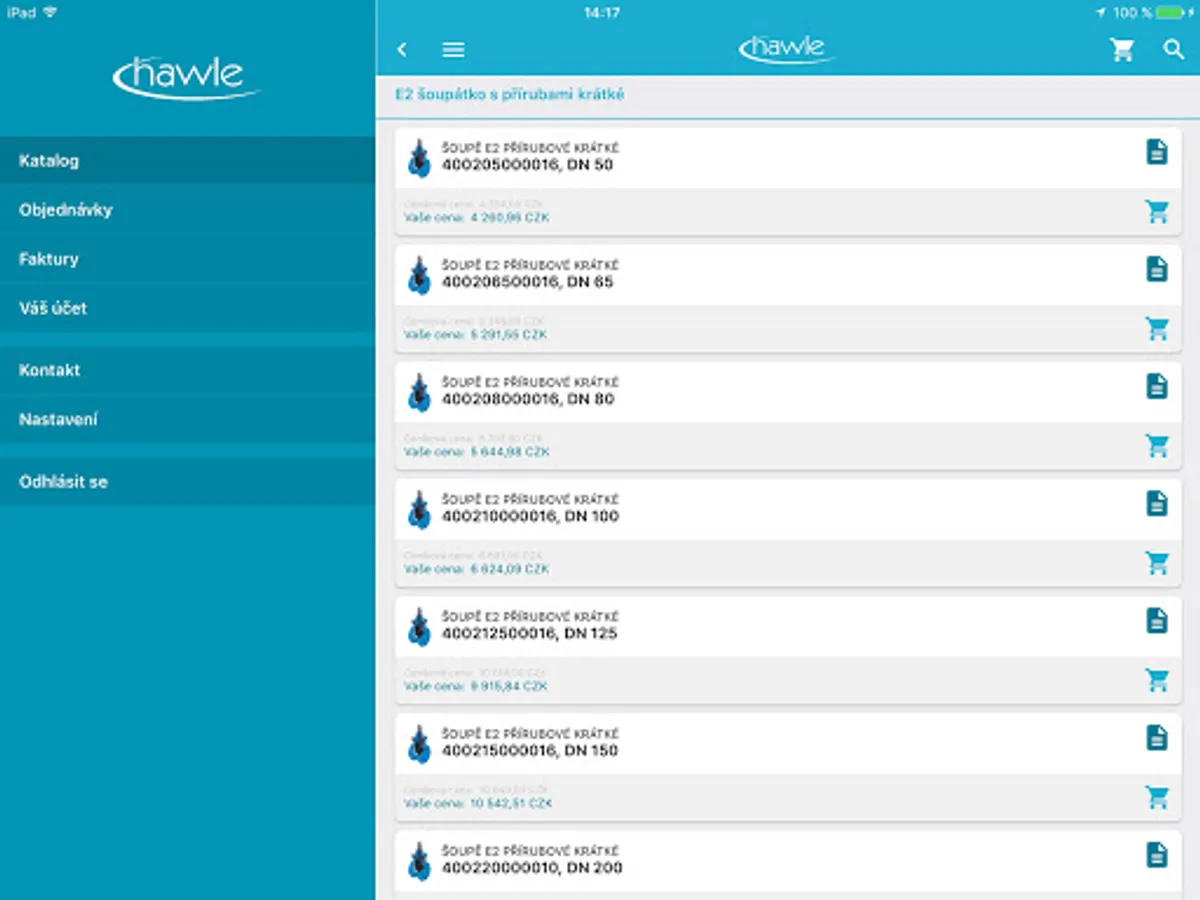The width and height of the screenshot is (1200, 900).
Task: Tap valve thumbnail for DN 200 product
Action: click(419, 860)
